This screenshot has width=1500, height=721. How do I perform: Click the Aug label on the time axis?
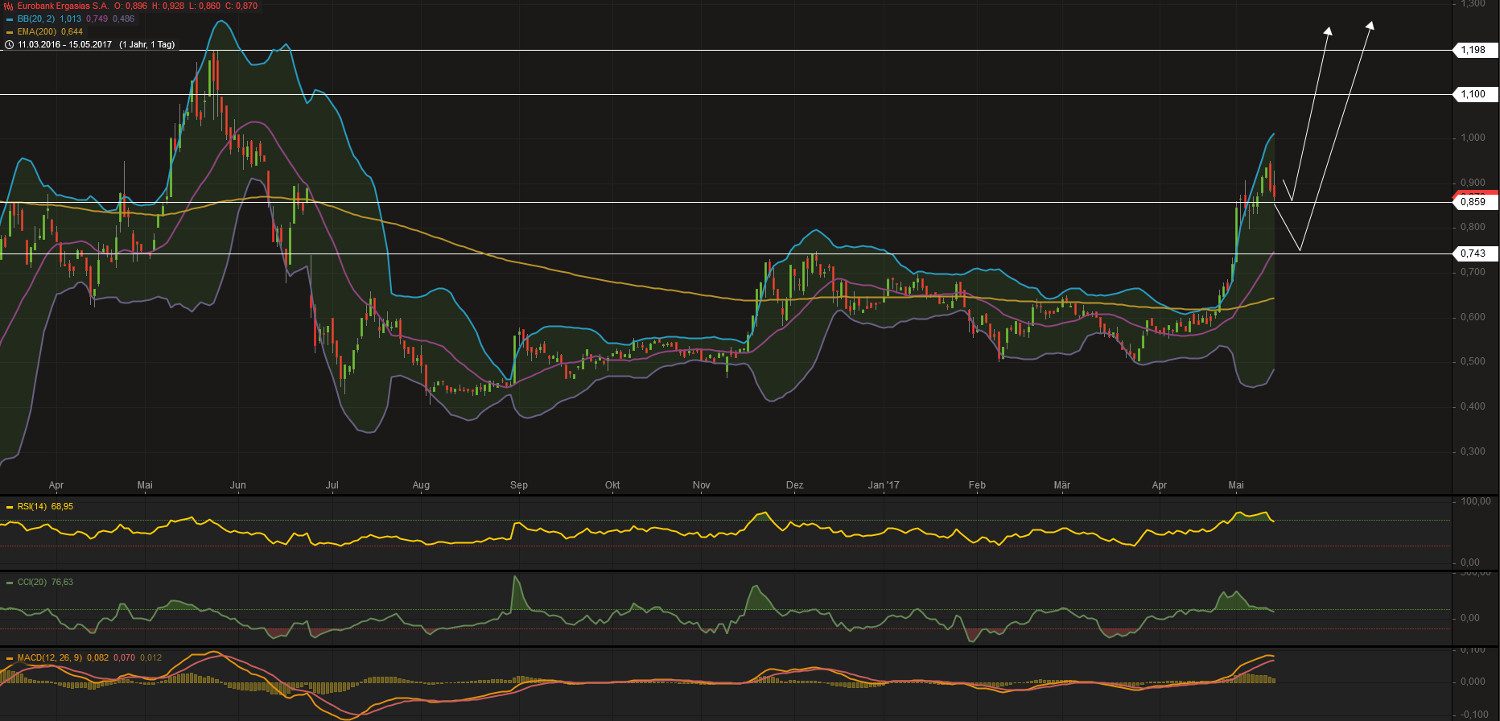pos(421,486)
